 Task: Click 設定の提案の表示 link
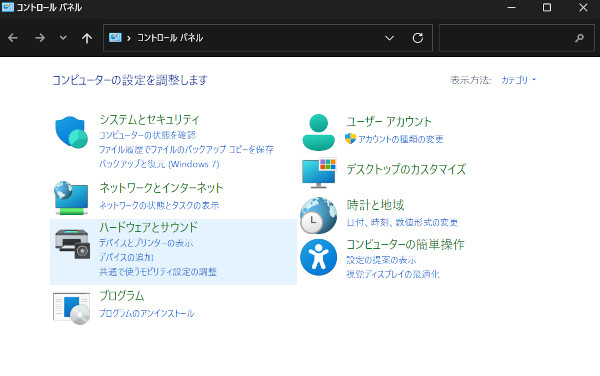point(381,260)
